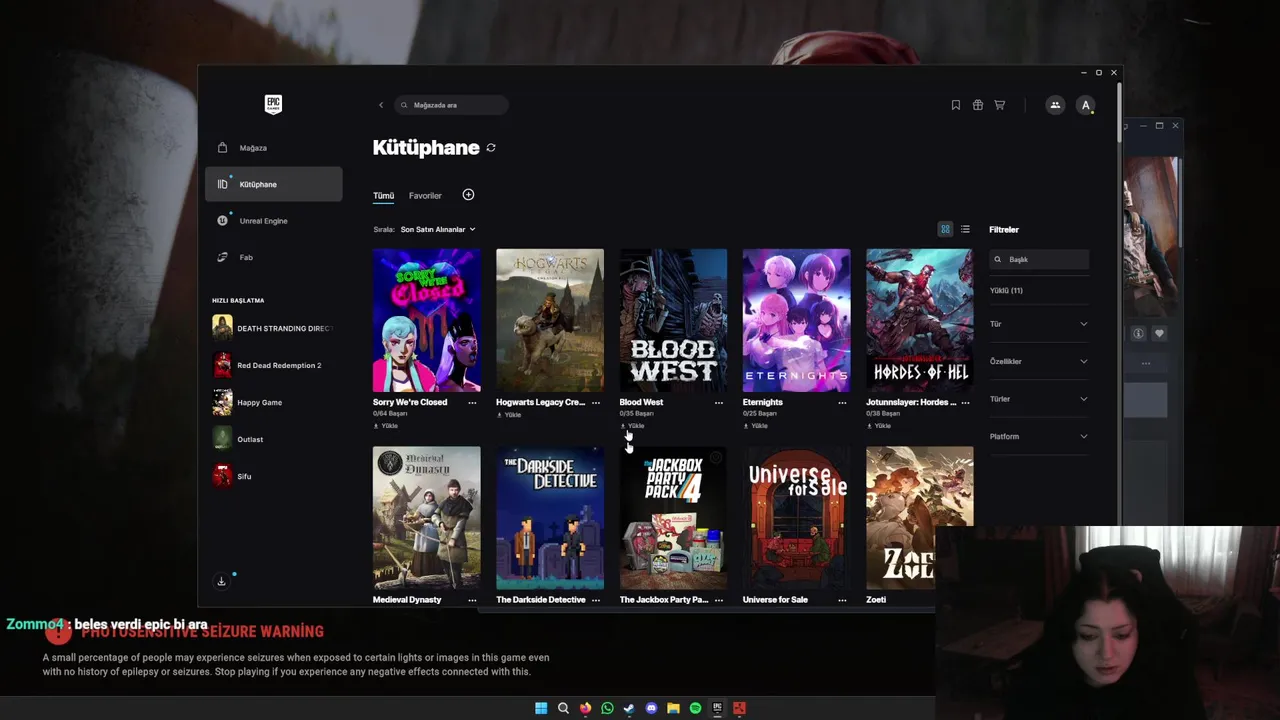Viewport: 1280px width, 720px height.
Task: Open Blood West cover
Action: click(673, 320)
